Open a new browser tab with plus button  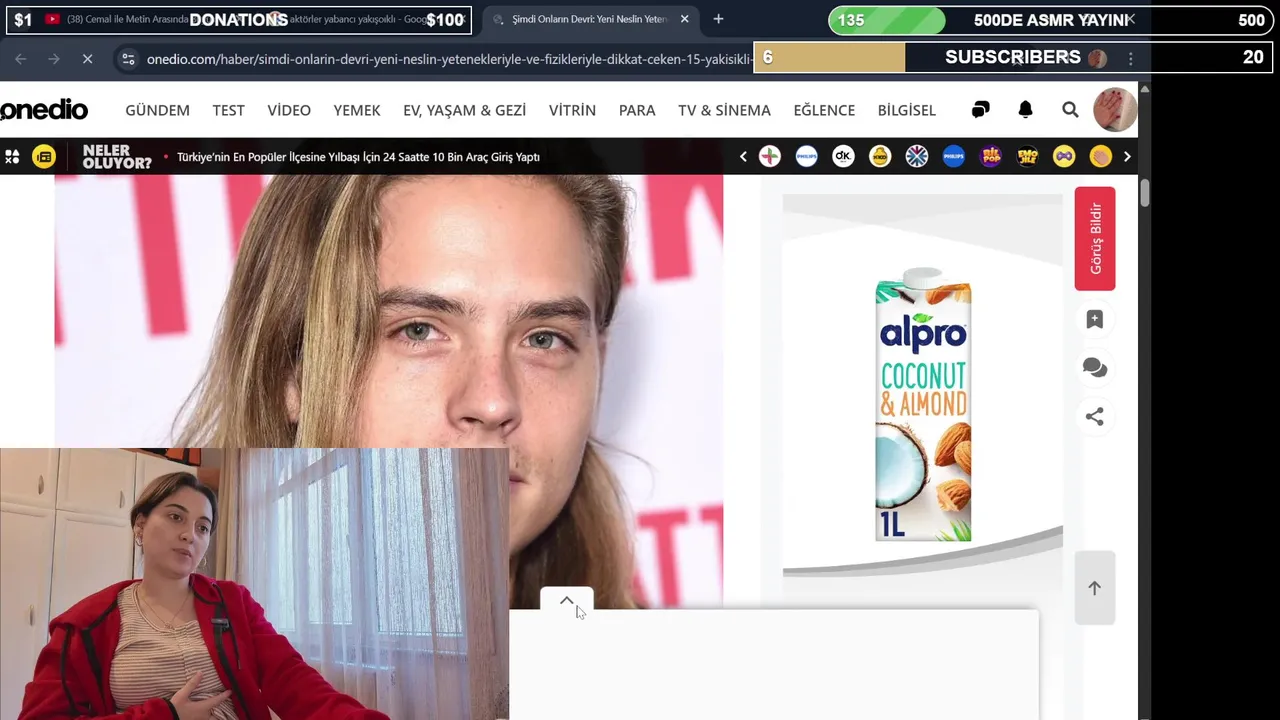click(x=718, y=19)
